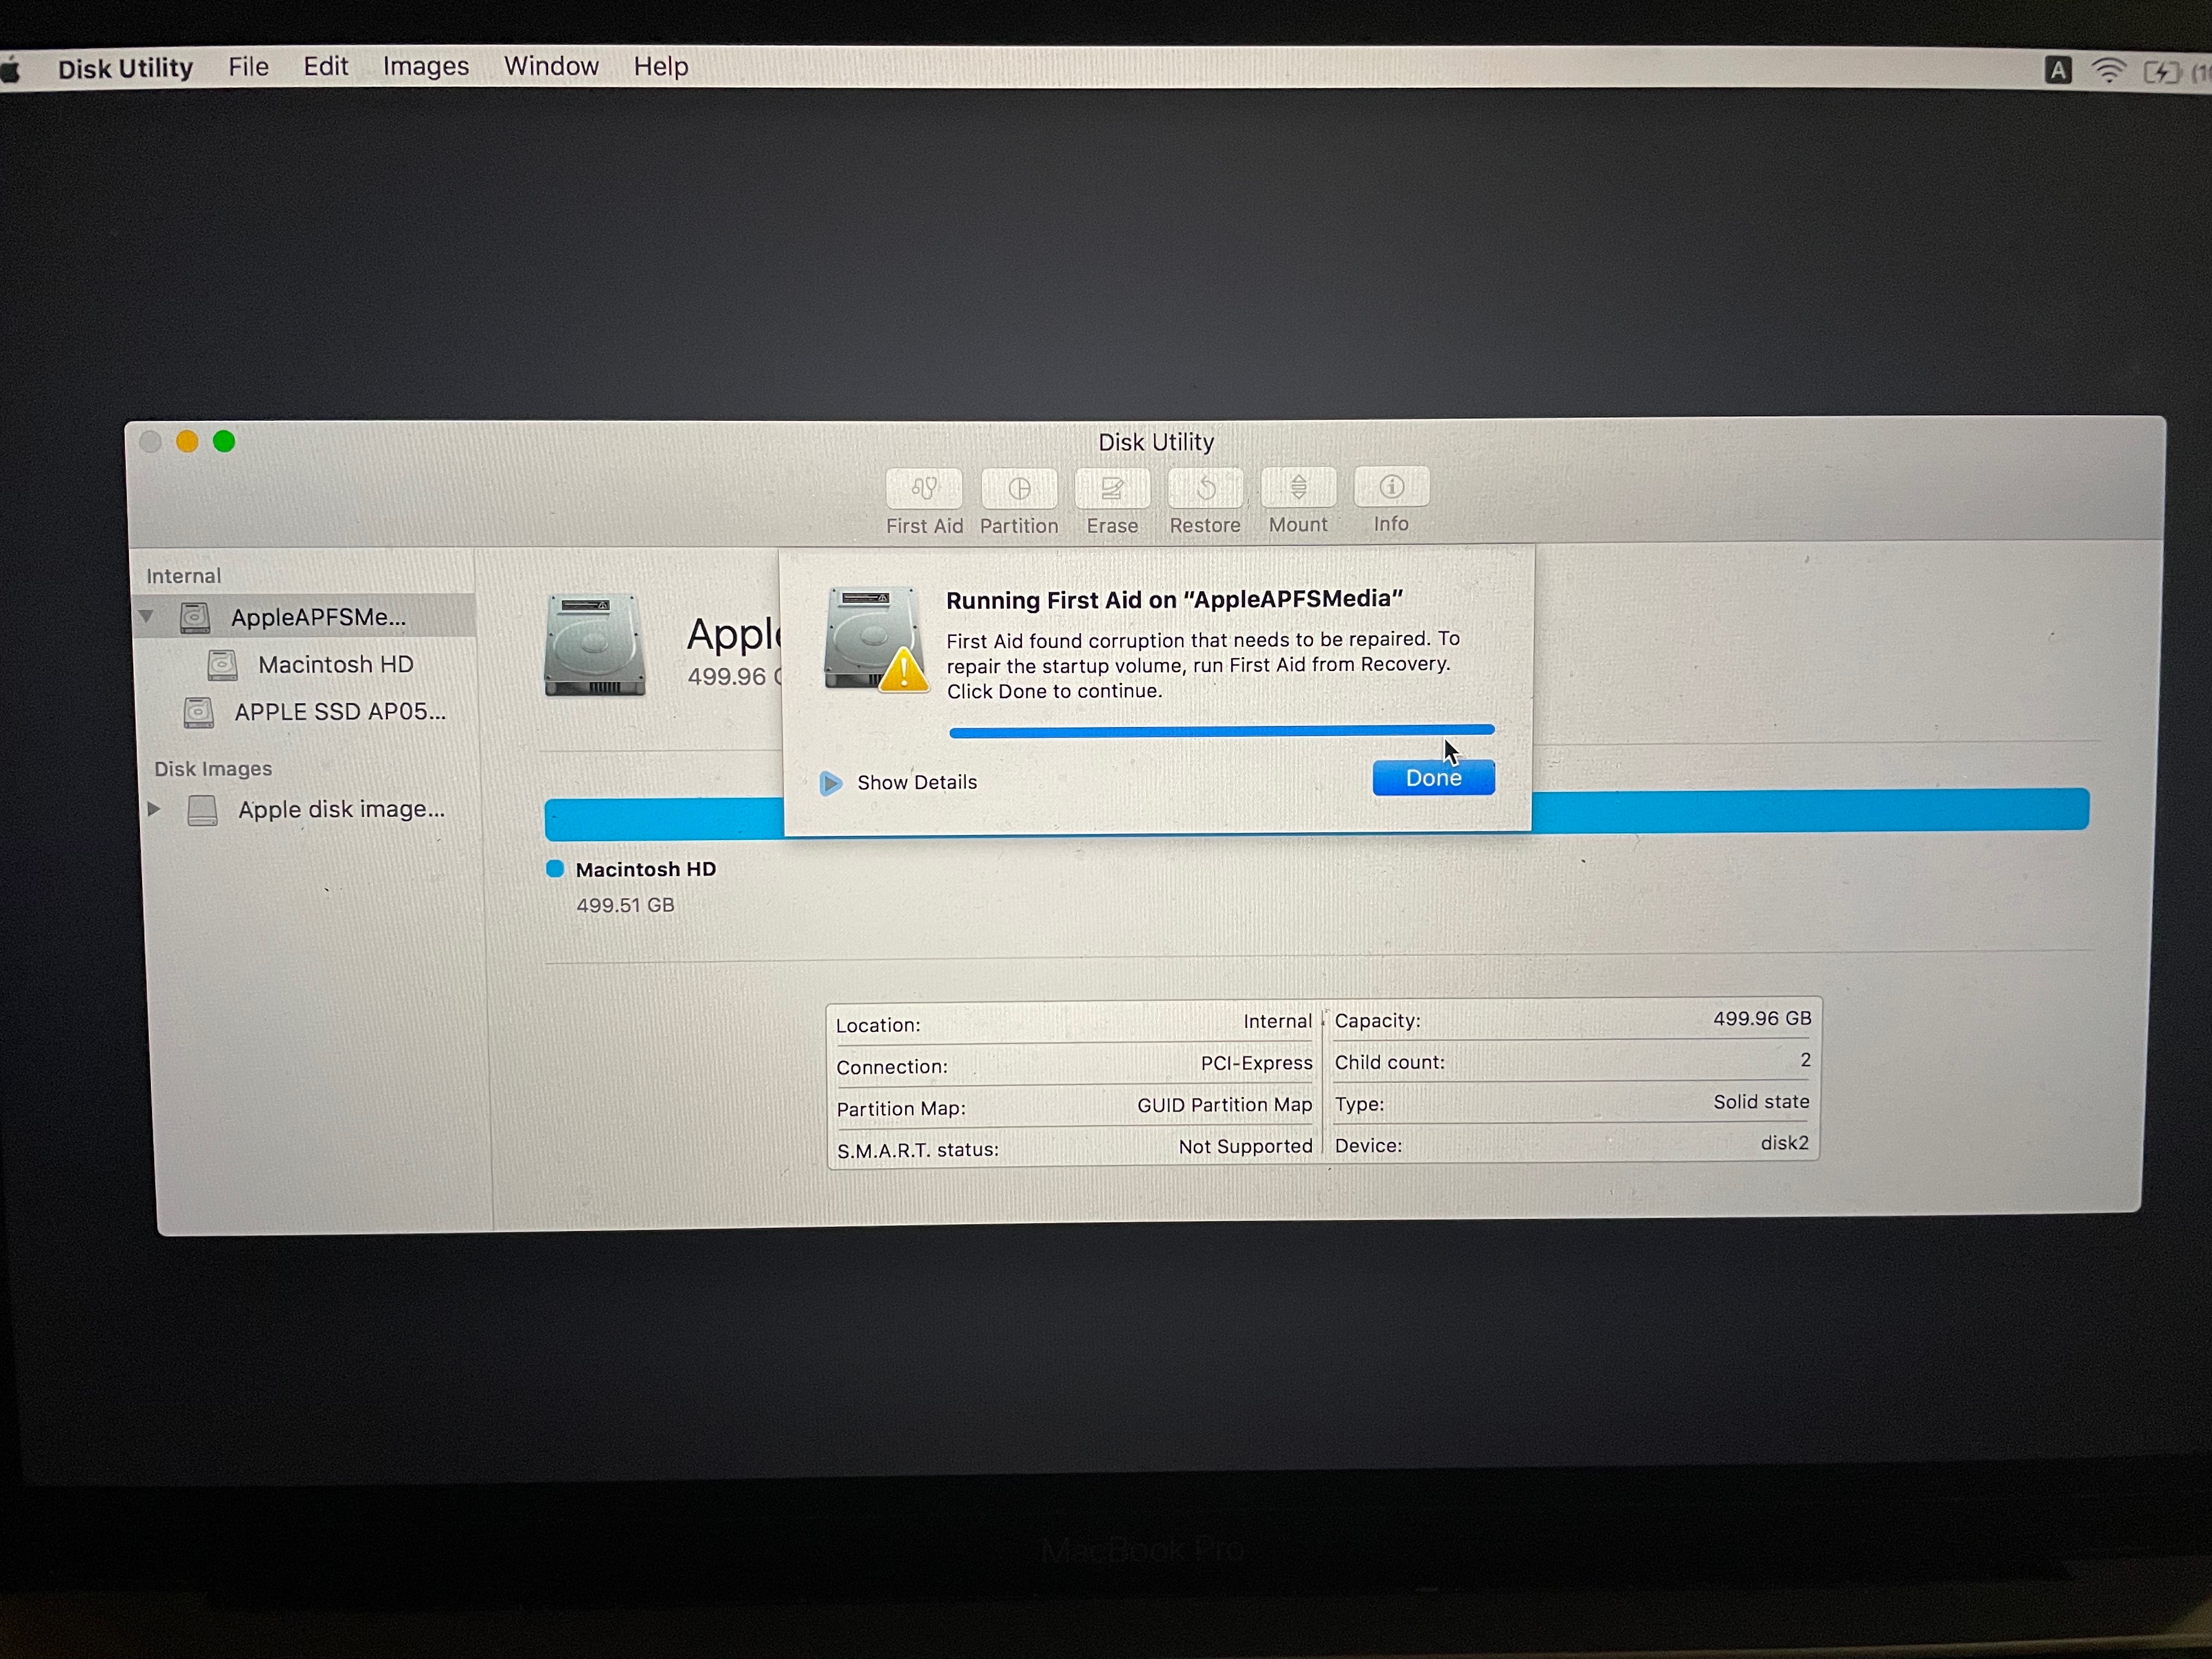Click the Info toolbar icon
Viewport: 2212px width, 1659px height.
tap(1391, 487)
